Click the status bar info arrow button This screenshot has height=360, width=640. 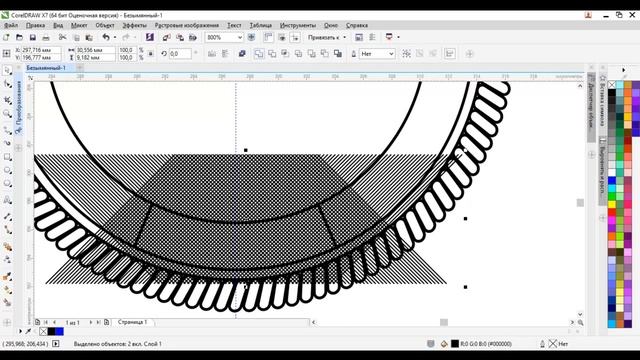click(x=56, y=344)
